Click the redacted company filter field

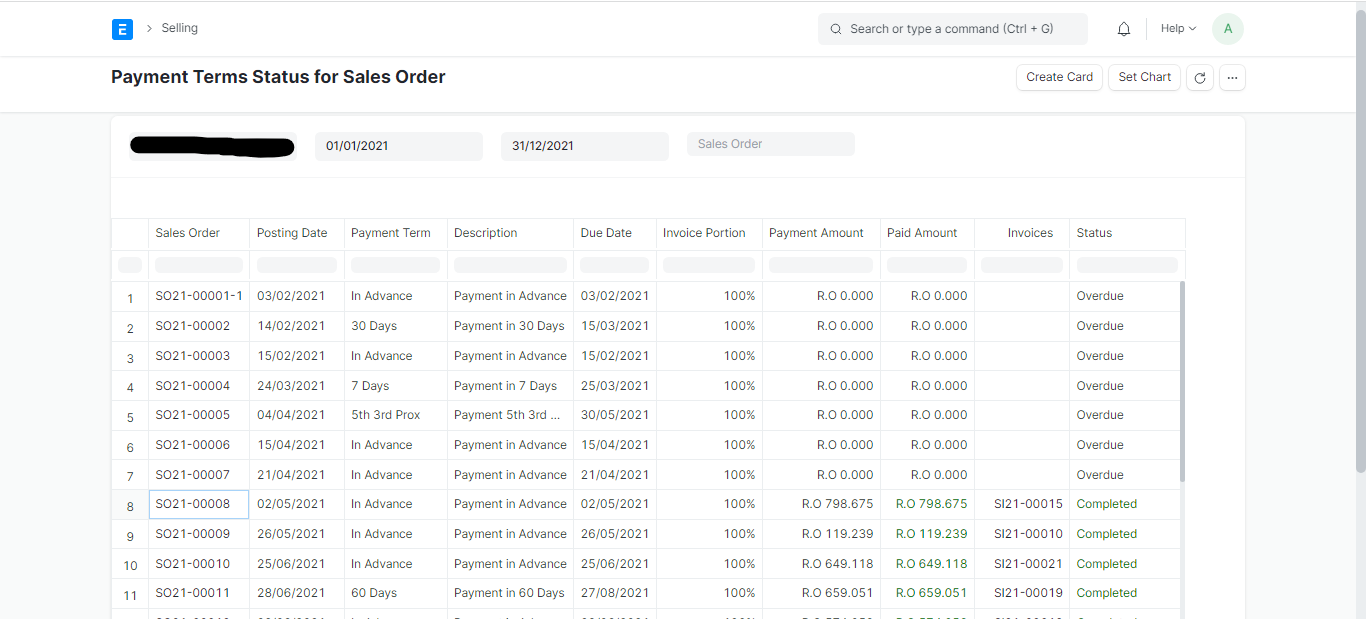coord(213,146)
